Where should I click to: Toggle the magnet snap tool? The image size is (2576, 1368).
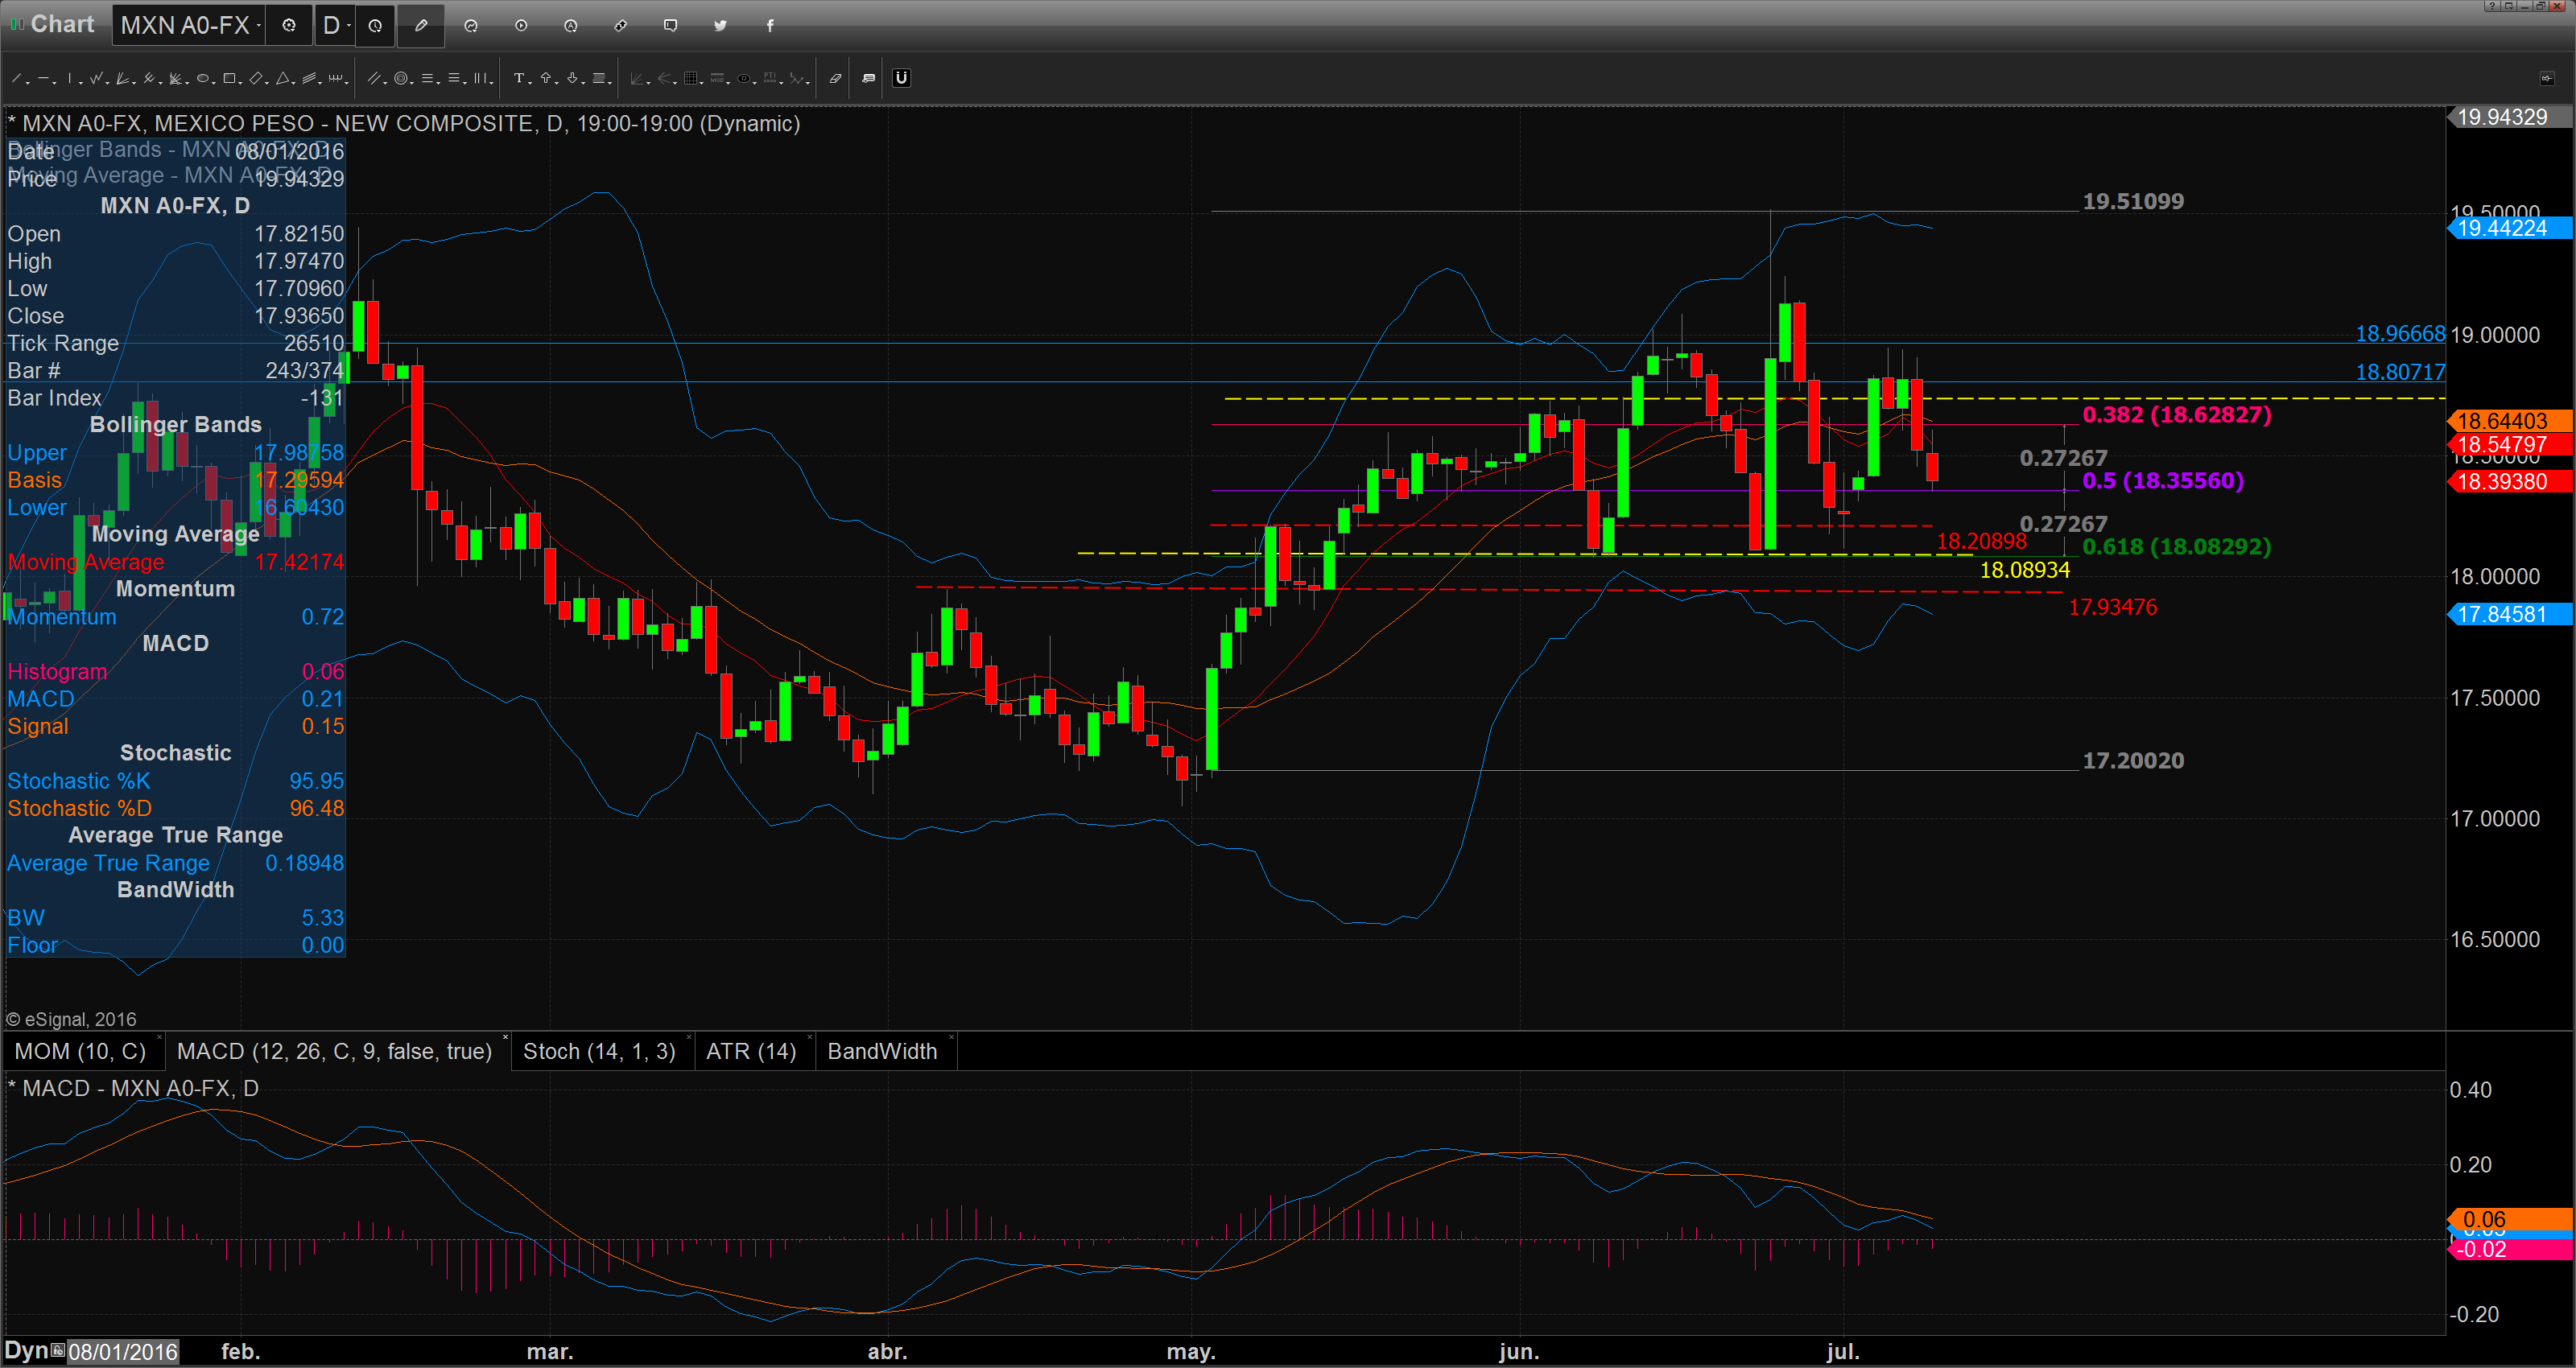pos(902,78)
